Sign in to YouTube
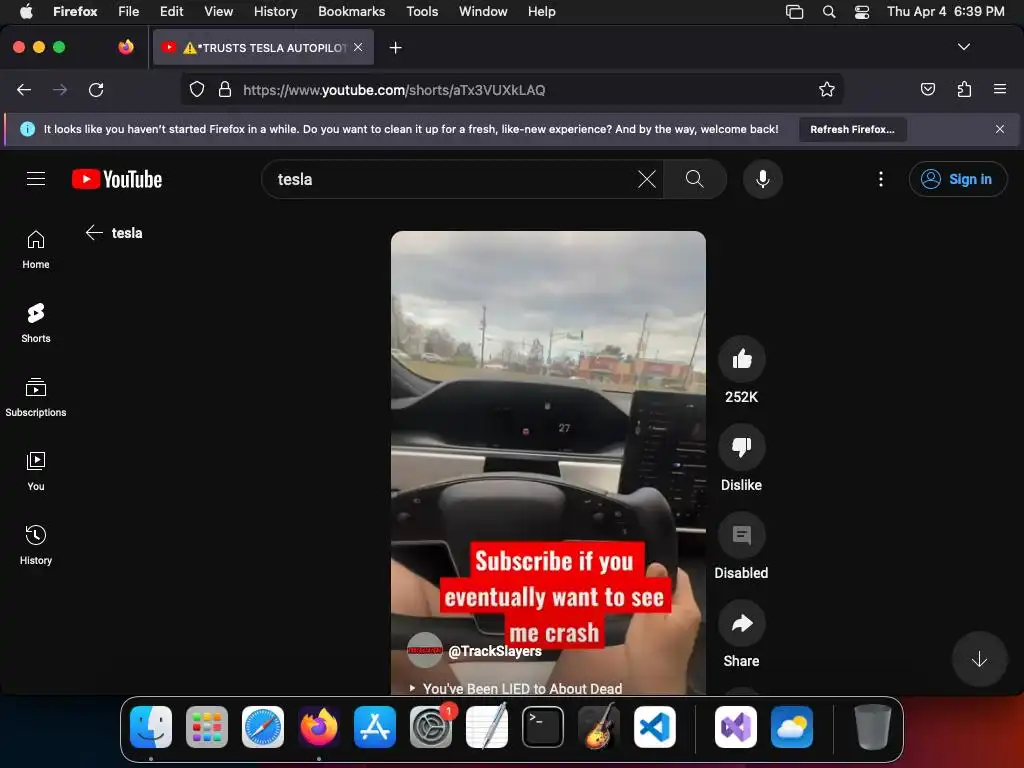 (957, 179)
